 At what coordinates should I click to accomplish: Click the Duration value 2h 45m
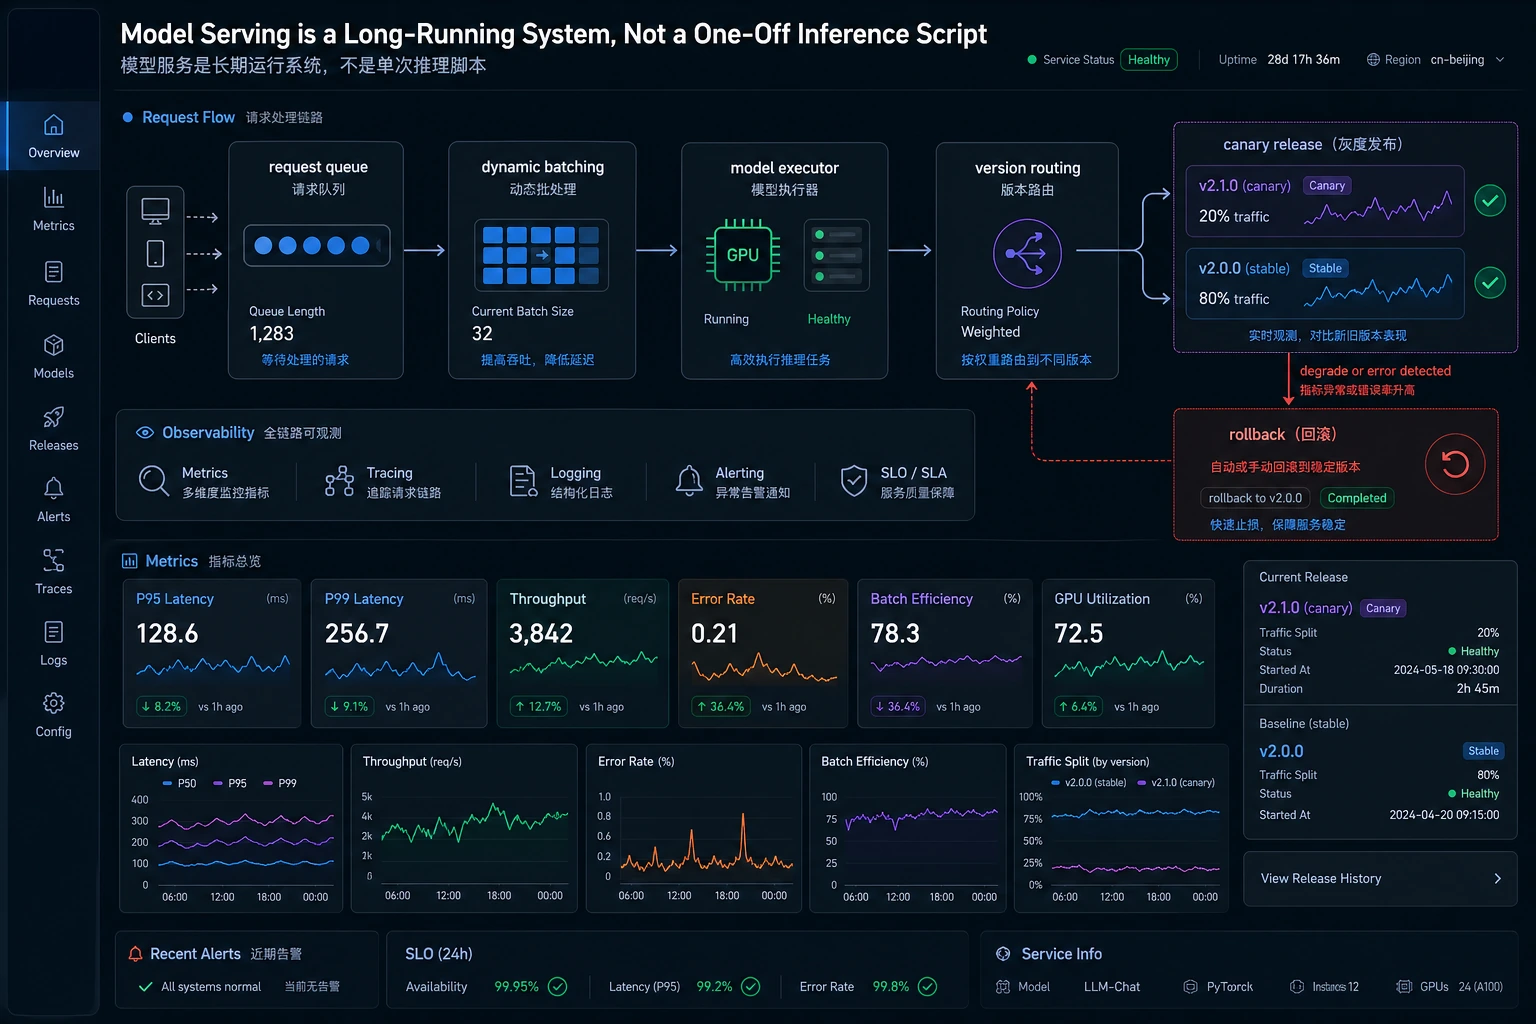[1478, 689]
